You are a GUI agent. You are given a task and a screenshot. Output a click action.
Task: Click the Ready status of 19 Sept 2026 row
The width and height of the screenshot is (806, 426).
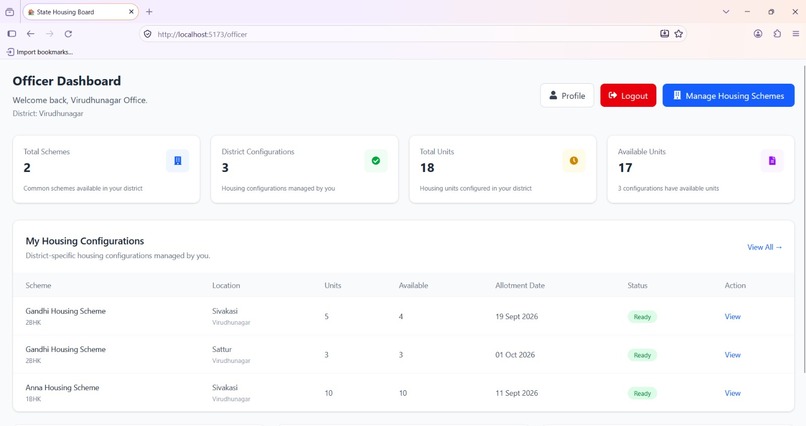point(642,317)
